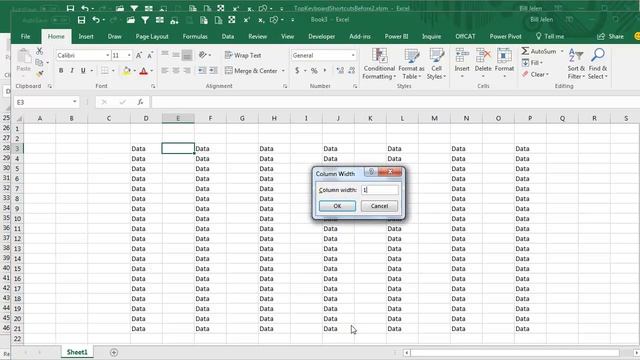Open the Developer ribbon tab

[x=322, y=36]
